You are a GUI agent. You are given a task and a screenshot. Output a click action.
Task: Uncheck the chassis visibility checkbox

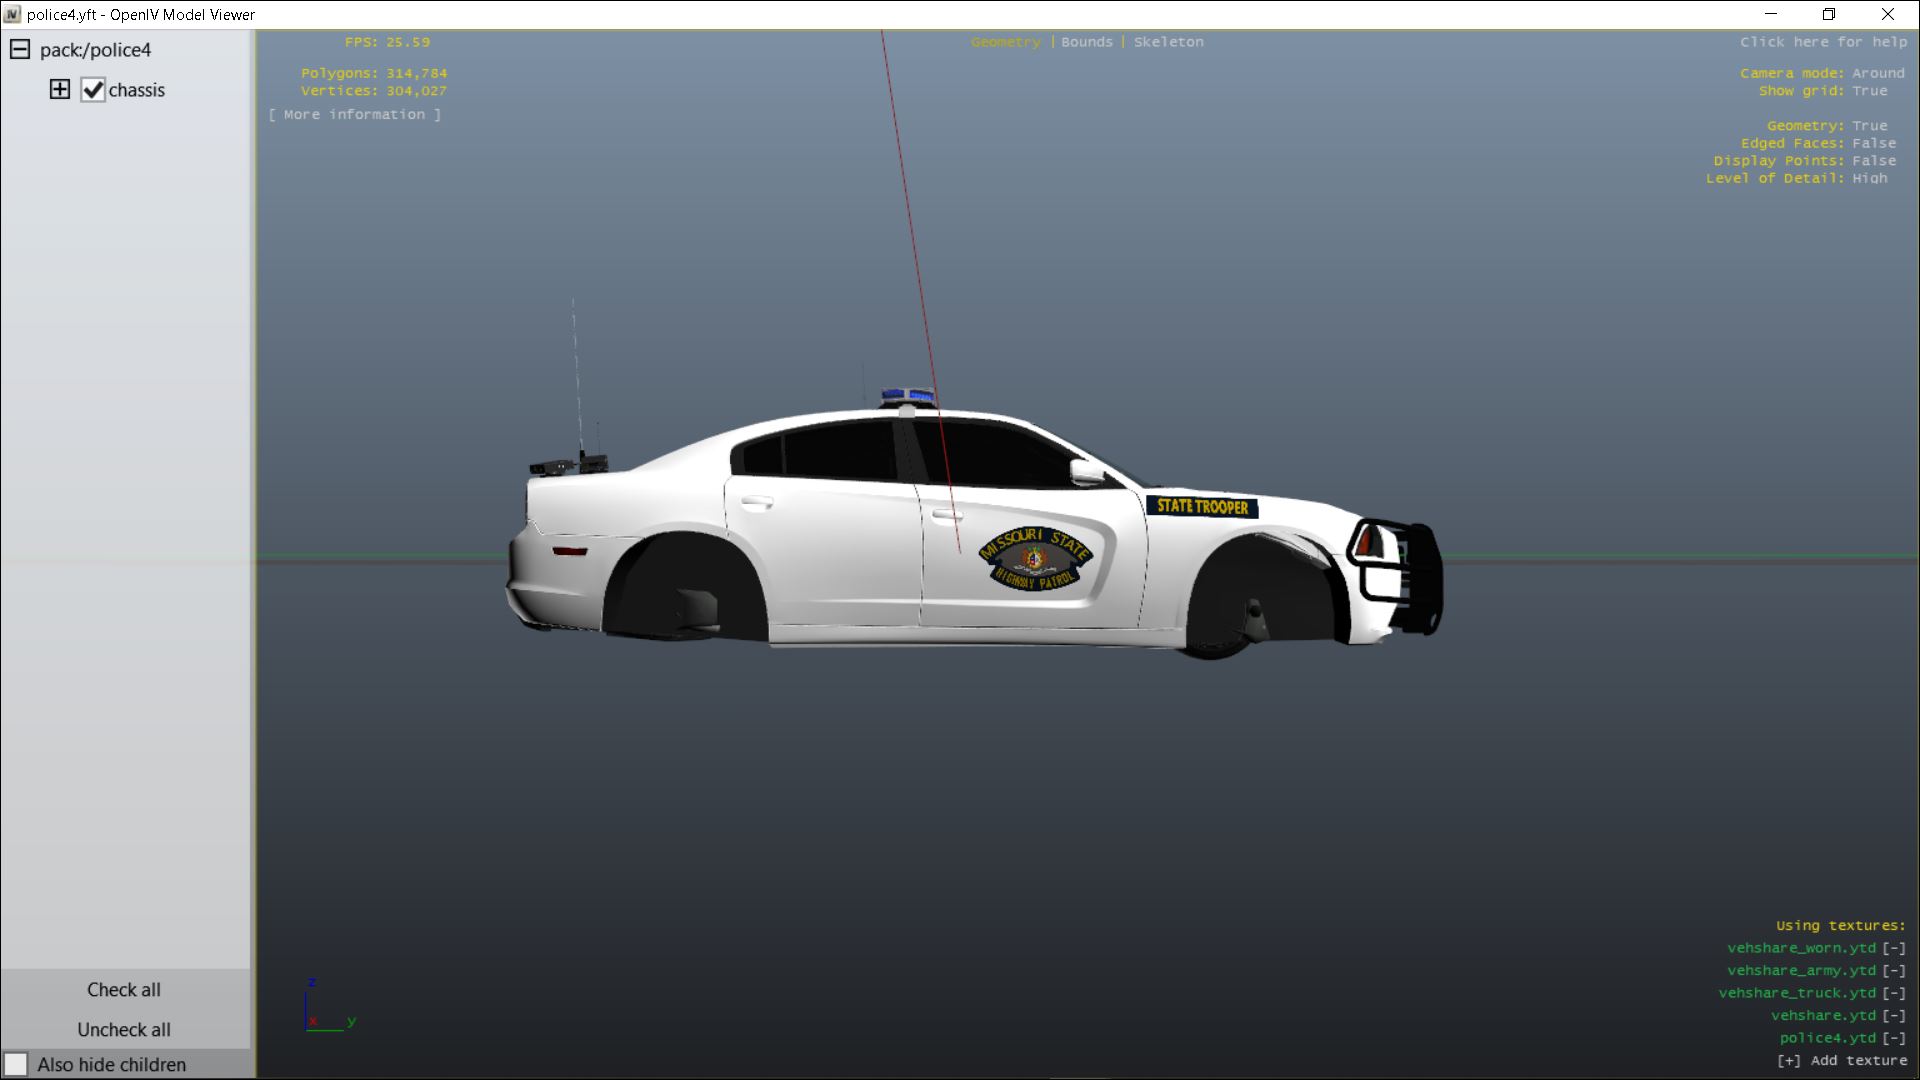93,90
